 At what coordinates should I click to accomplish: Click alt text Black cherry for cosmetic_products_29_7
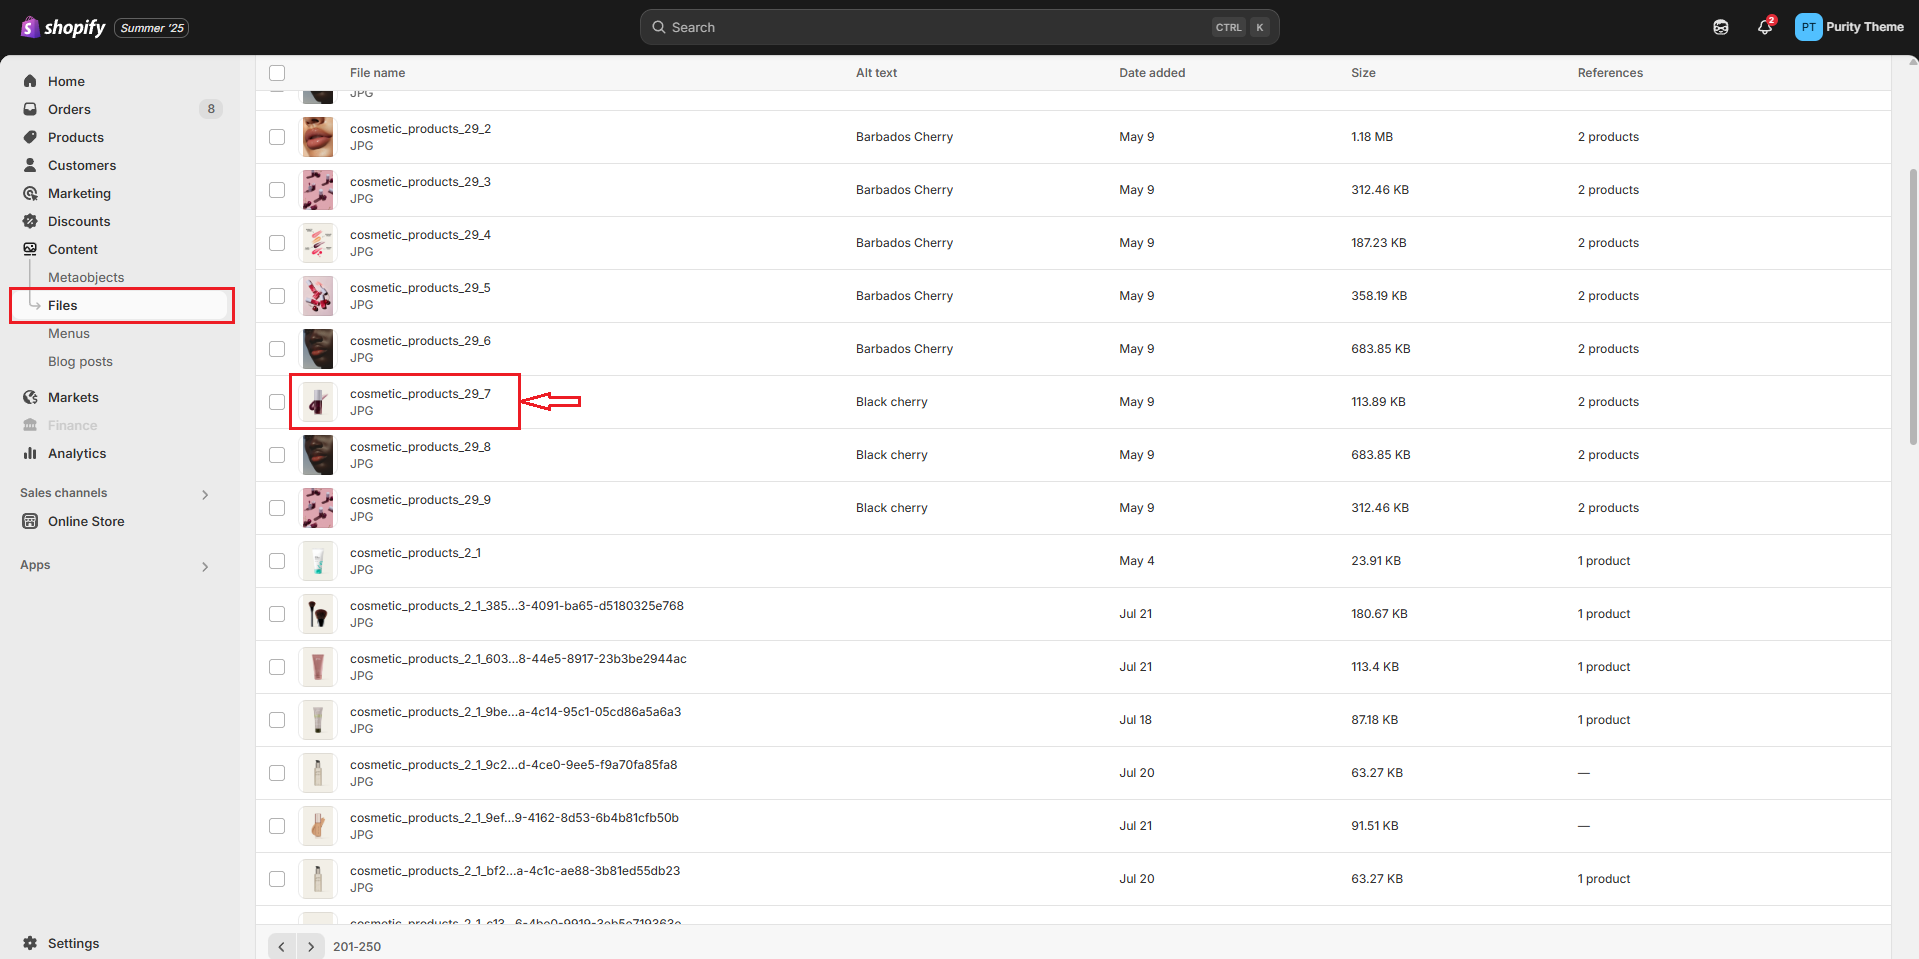[x=891, y=402]
